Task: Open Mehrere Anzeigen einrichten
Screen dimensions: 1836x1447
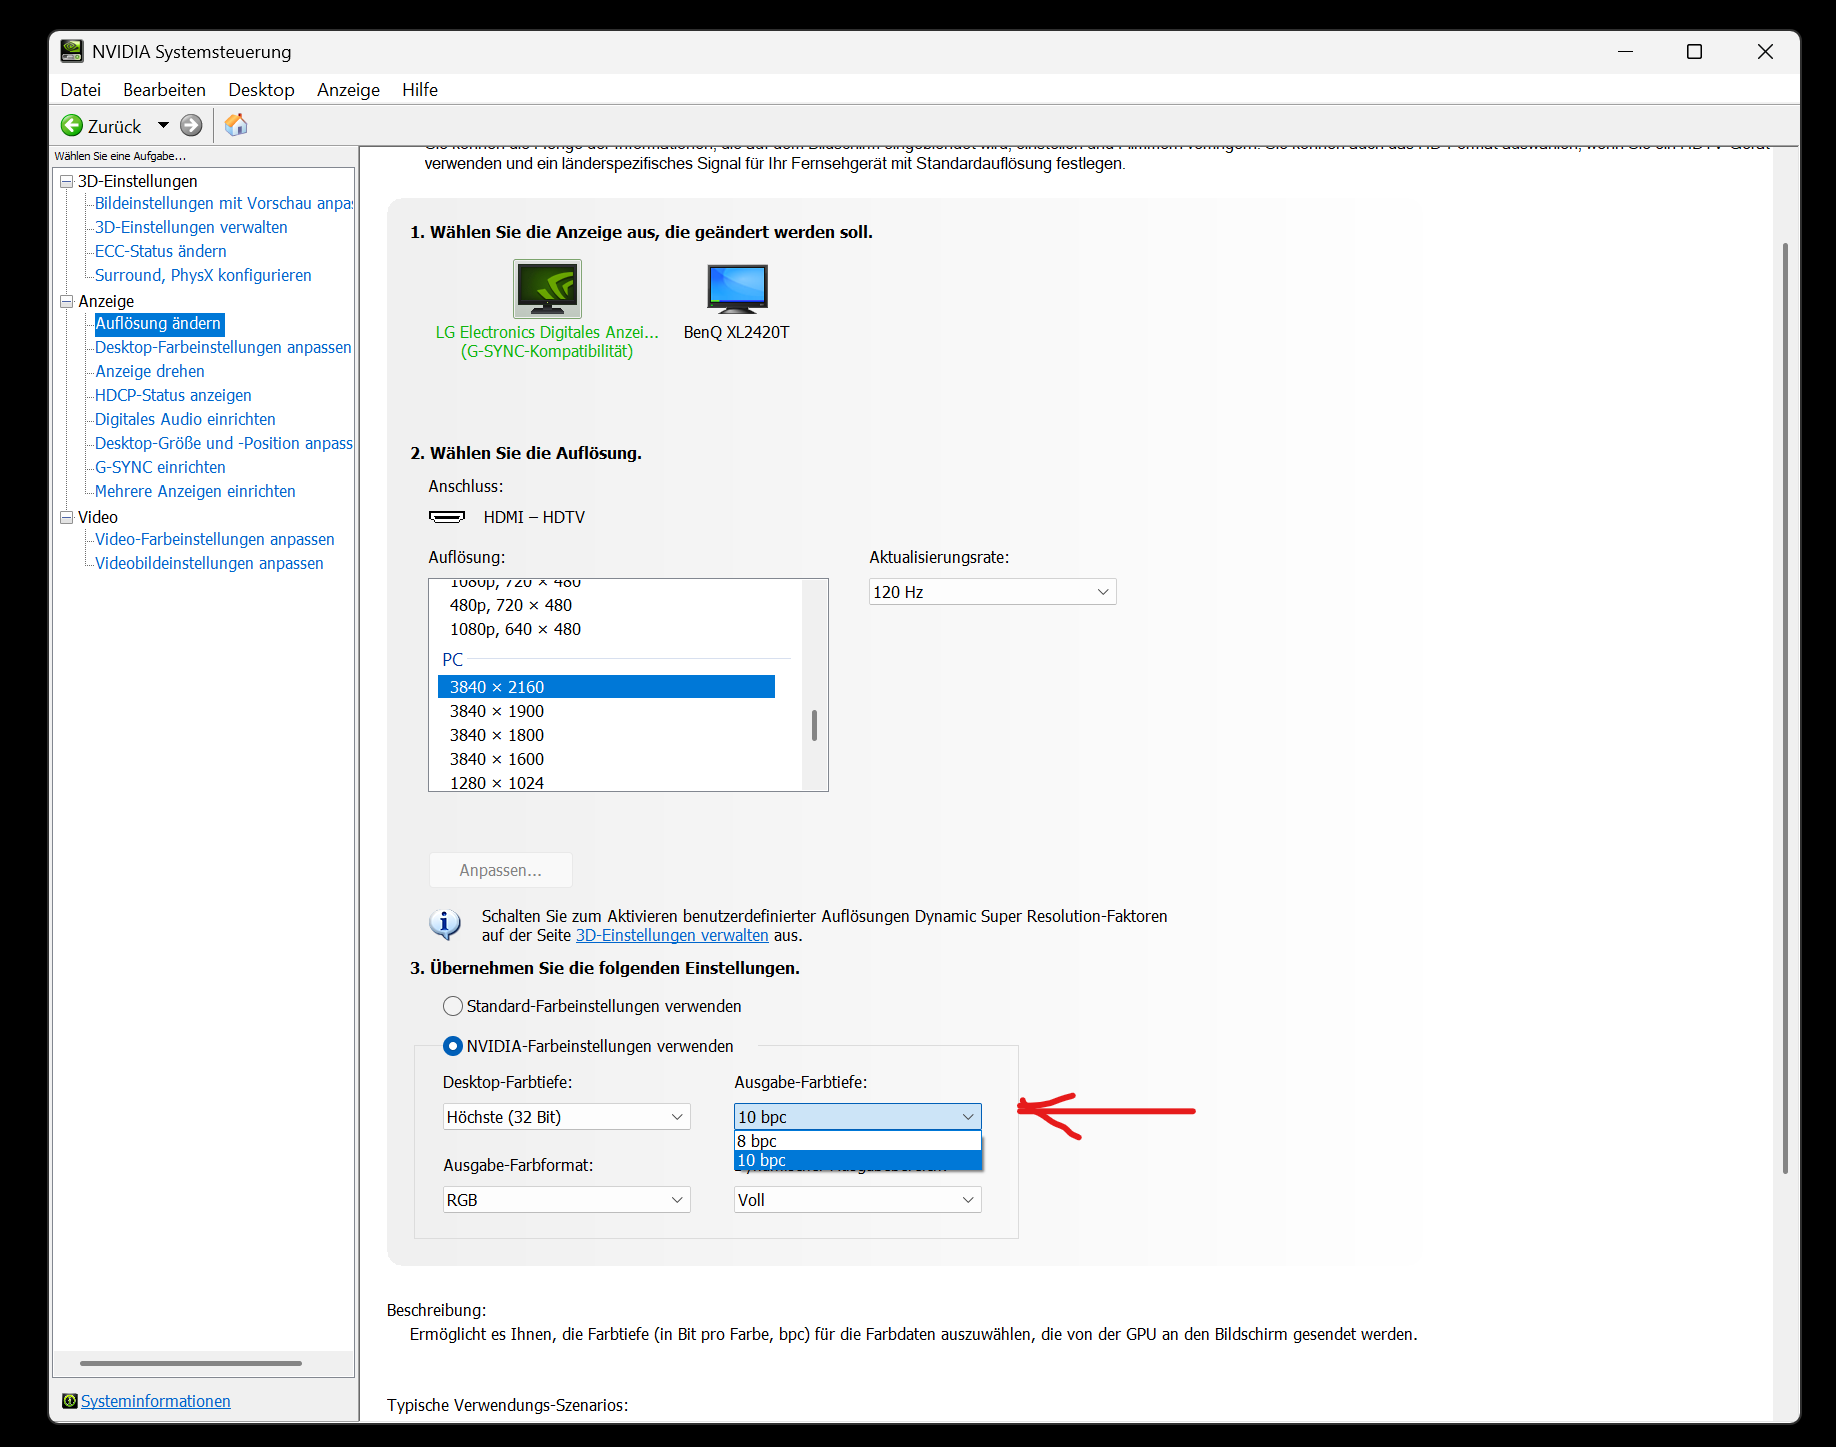Action: (x=195, y=491)
